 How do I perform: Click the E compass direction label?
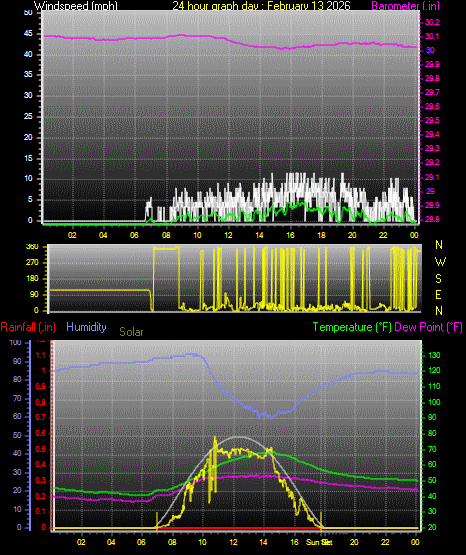(438, 295)
